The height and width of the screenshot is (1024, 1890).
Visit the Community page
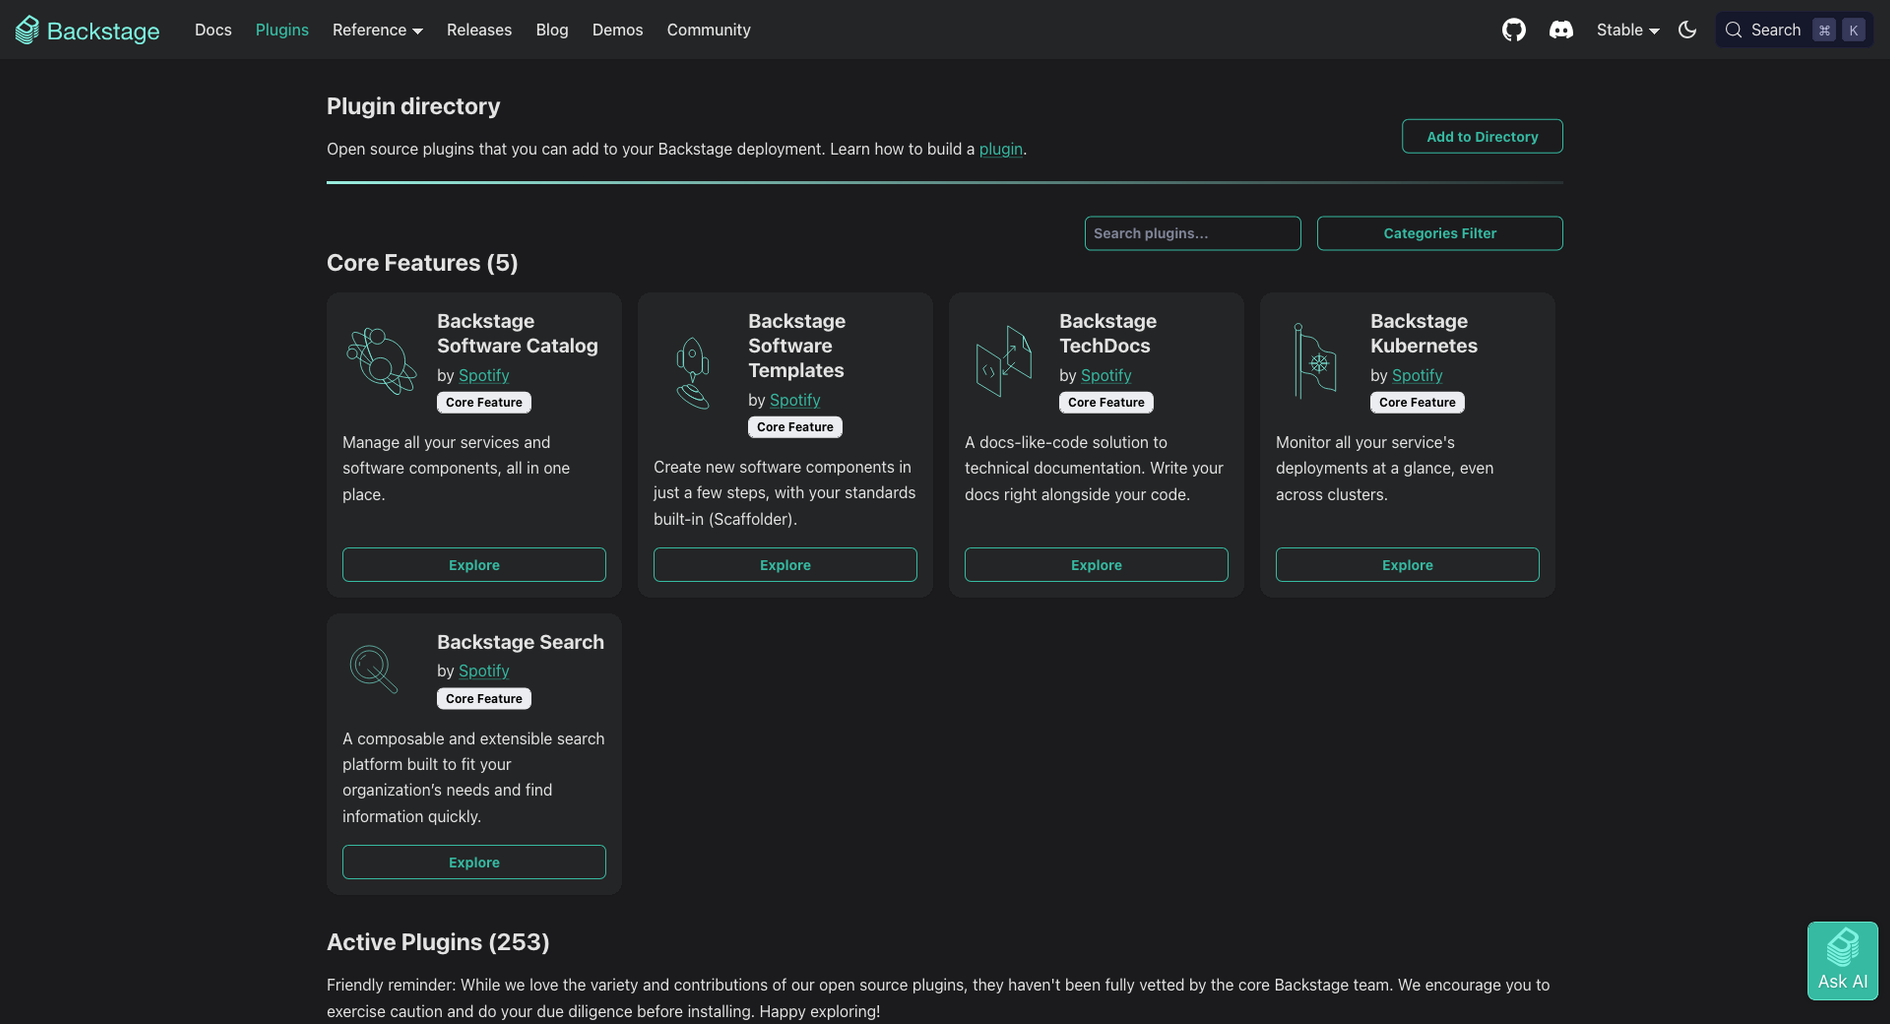tap(709, 30)
